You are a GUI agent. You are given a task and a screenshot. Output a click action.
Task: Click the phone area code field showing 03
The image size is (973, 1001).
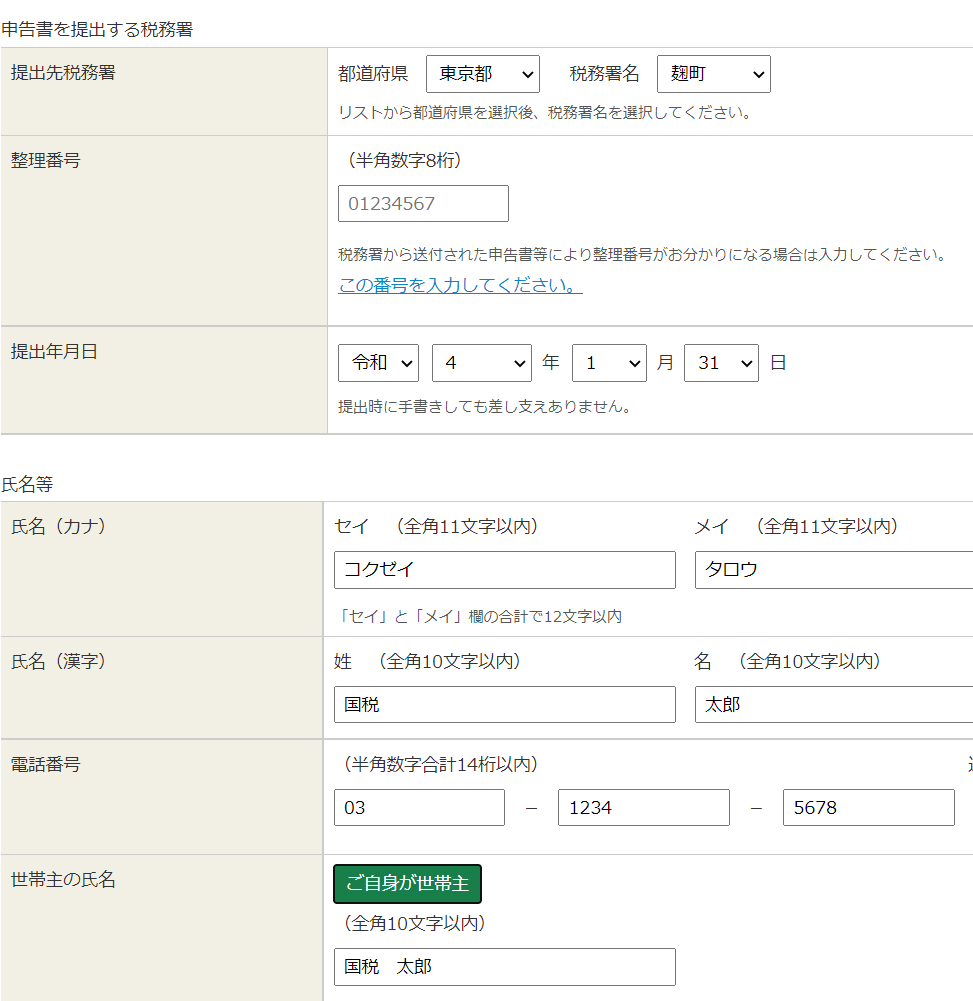(x=419, y=808)
